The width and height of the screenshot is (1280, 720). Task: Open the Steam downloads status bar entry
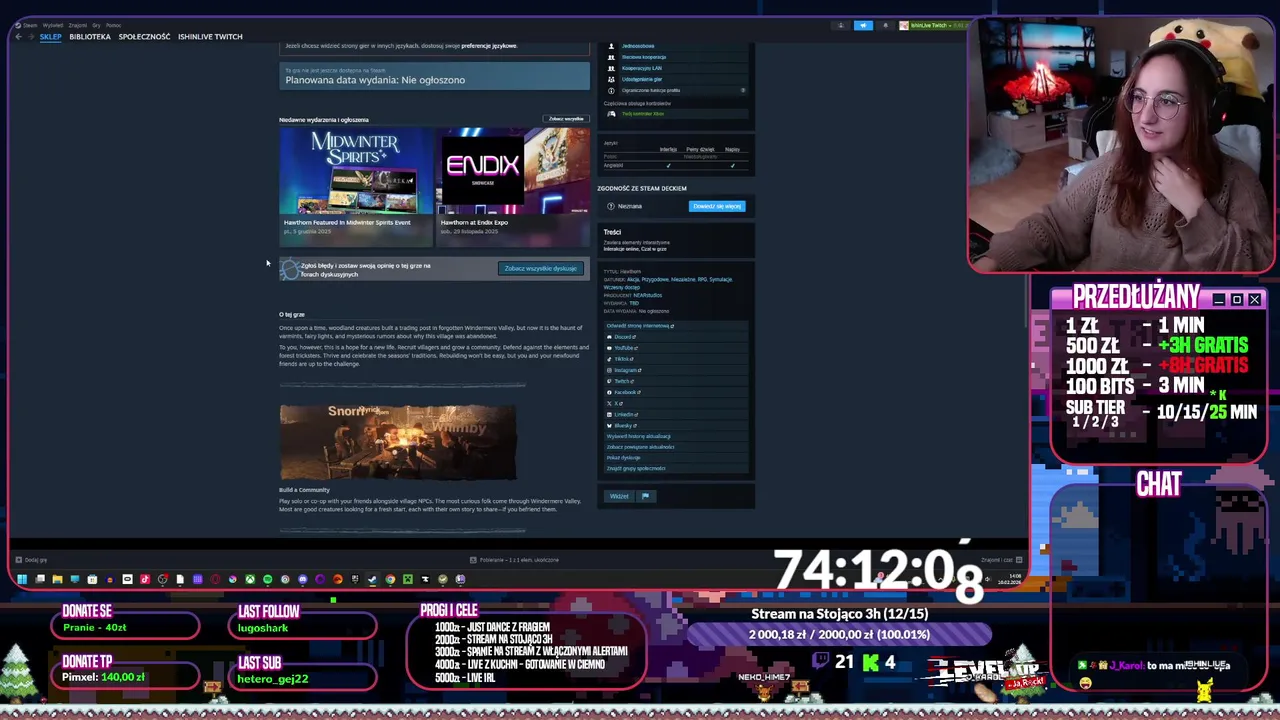514,560
